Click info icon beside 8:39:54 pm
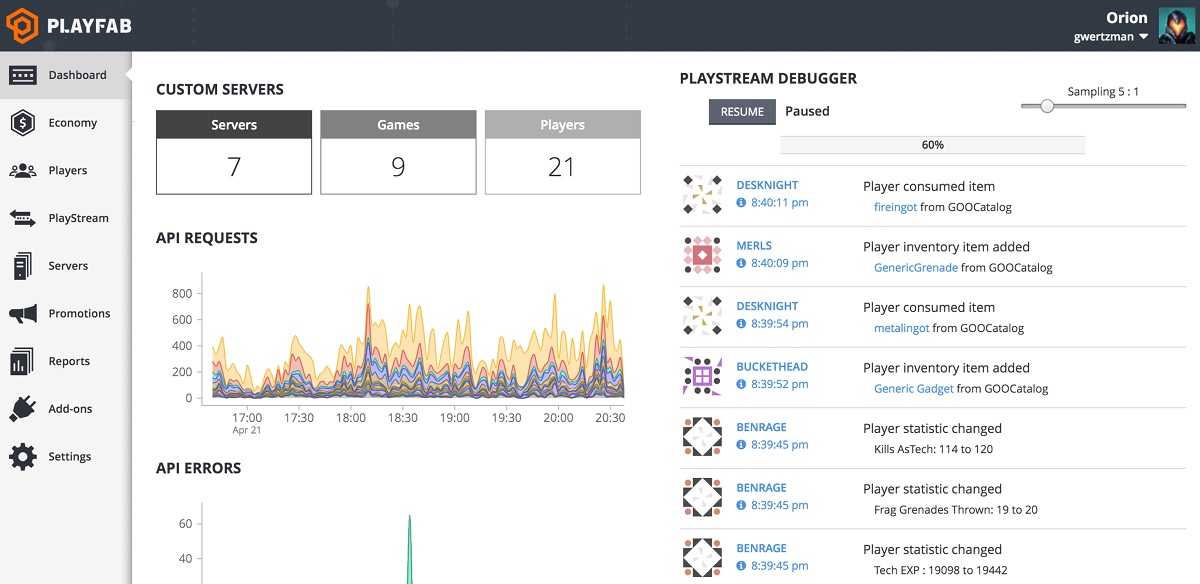 click(x=741, y=324)
